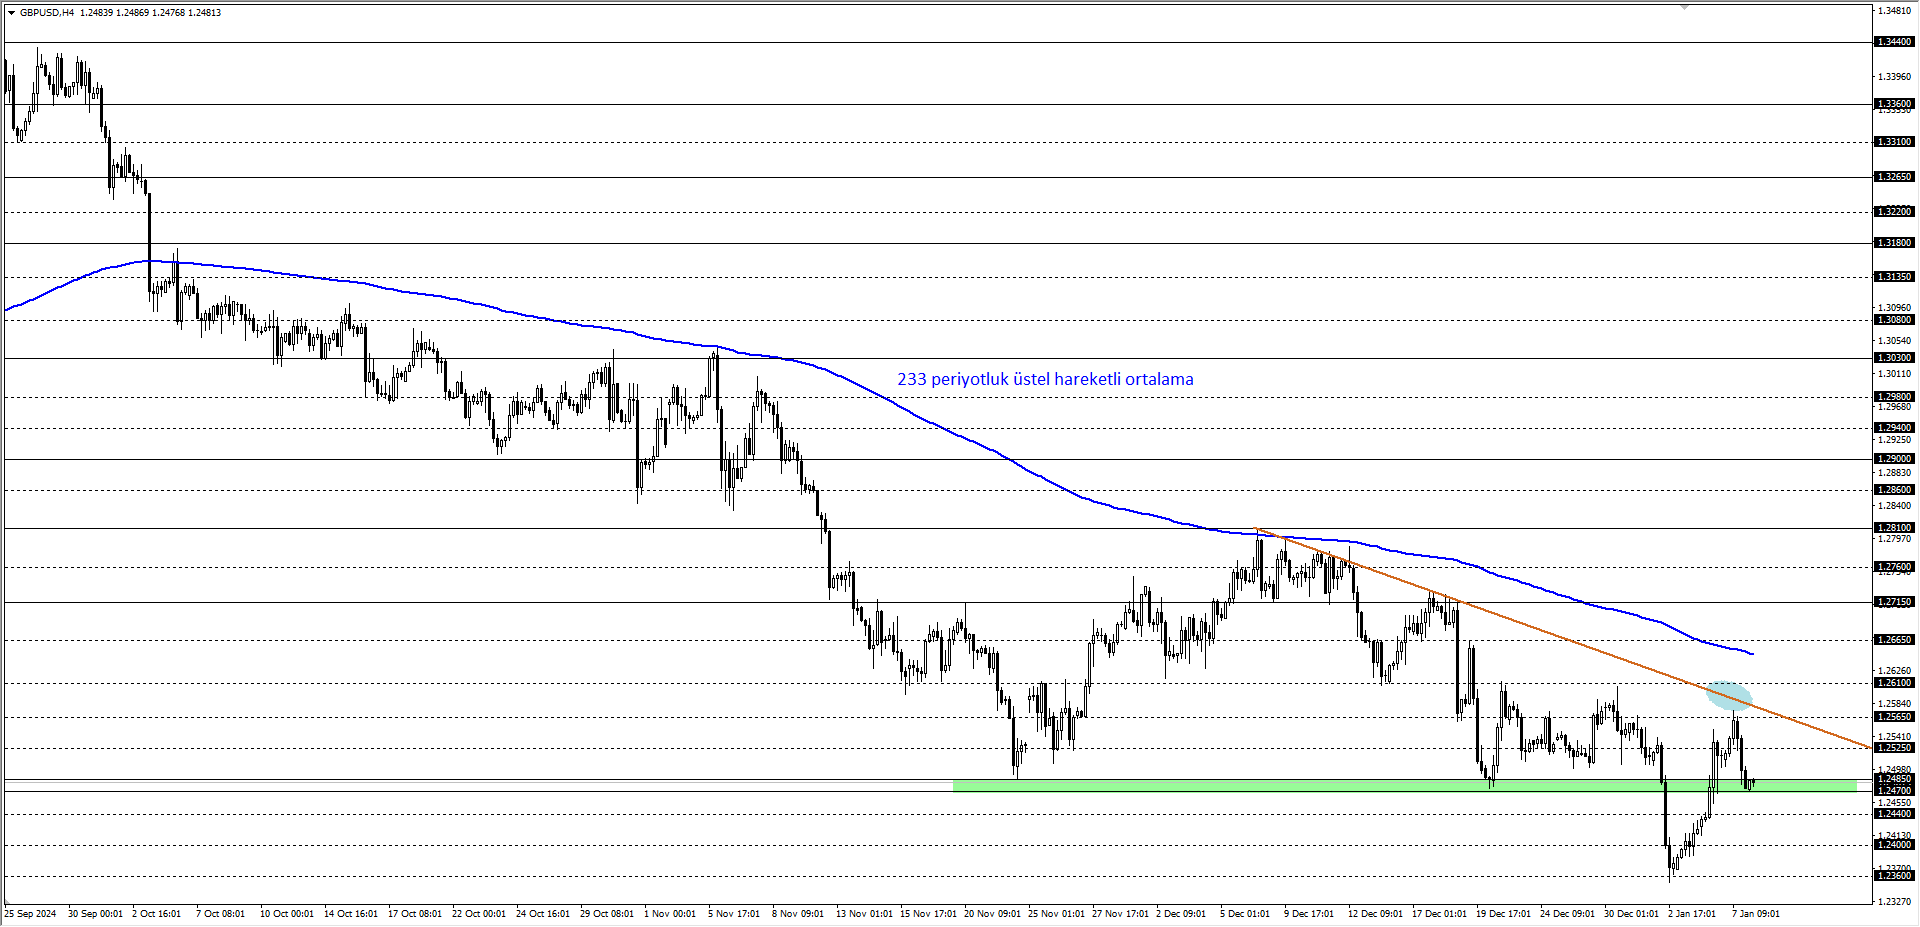1920x927 pixels.
Task: Click the 1.27600 price level label
Action: [1894, 567]
